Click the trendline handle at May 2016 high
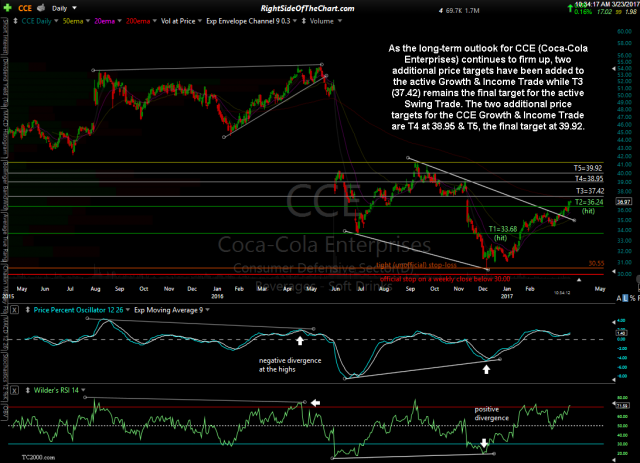640x463 pixels. [322, 64]
